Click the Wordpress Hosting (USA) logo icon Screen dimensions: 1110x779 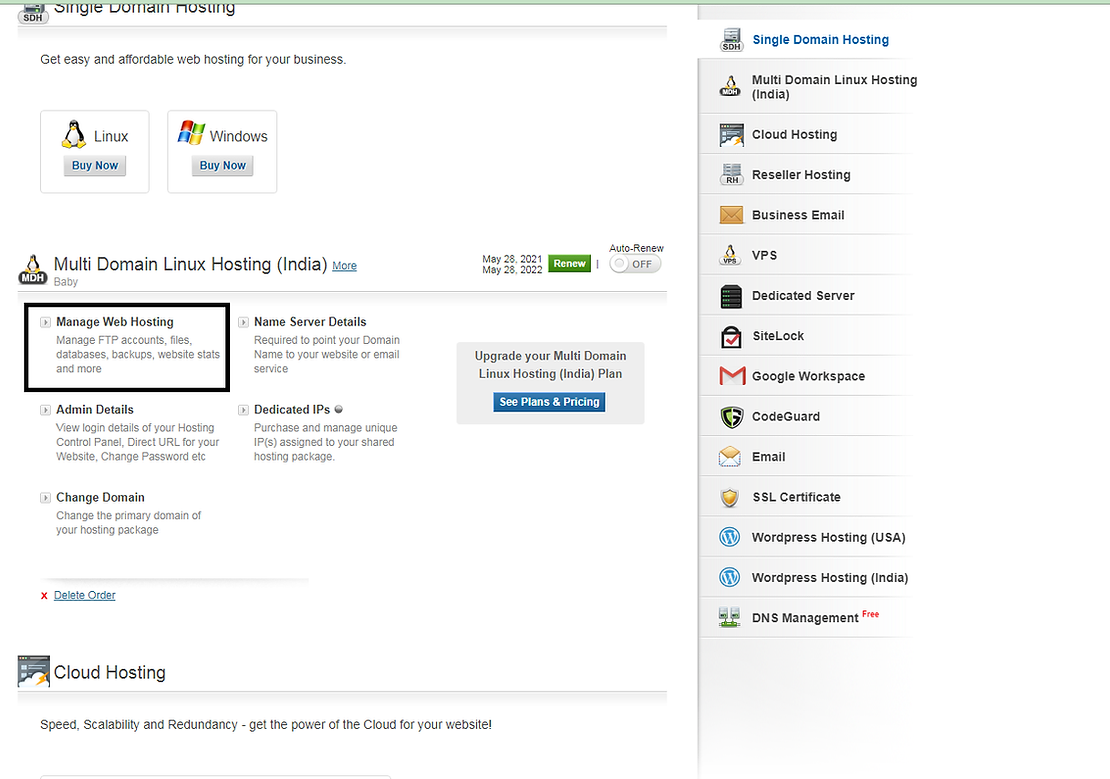[730, 537]
